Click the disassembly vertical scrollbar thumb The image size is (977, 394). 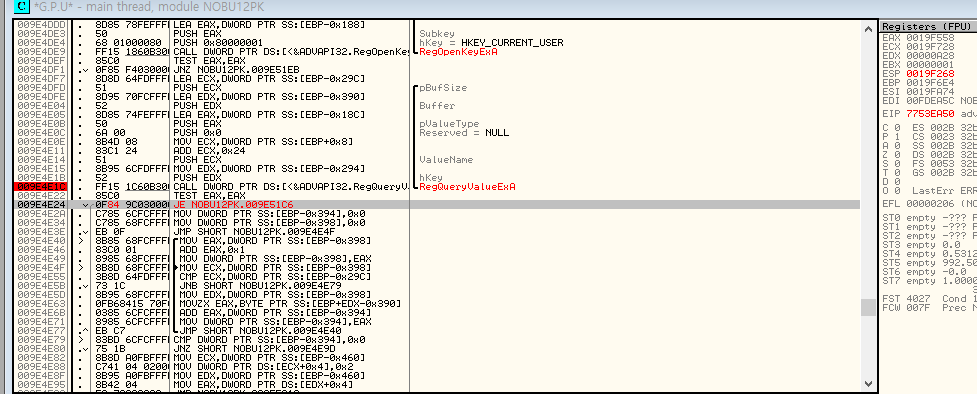click(x=869, y=307)
